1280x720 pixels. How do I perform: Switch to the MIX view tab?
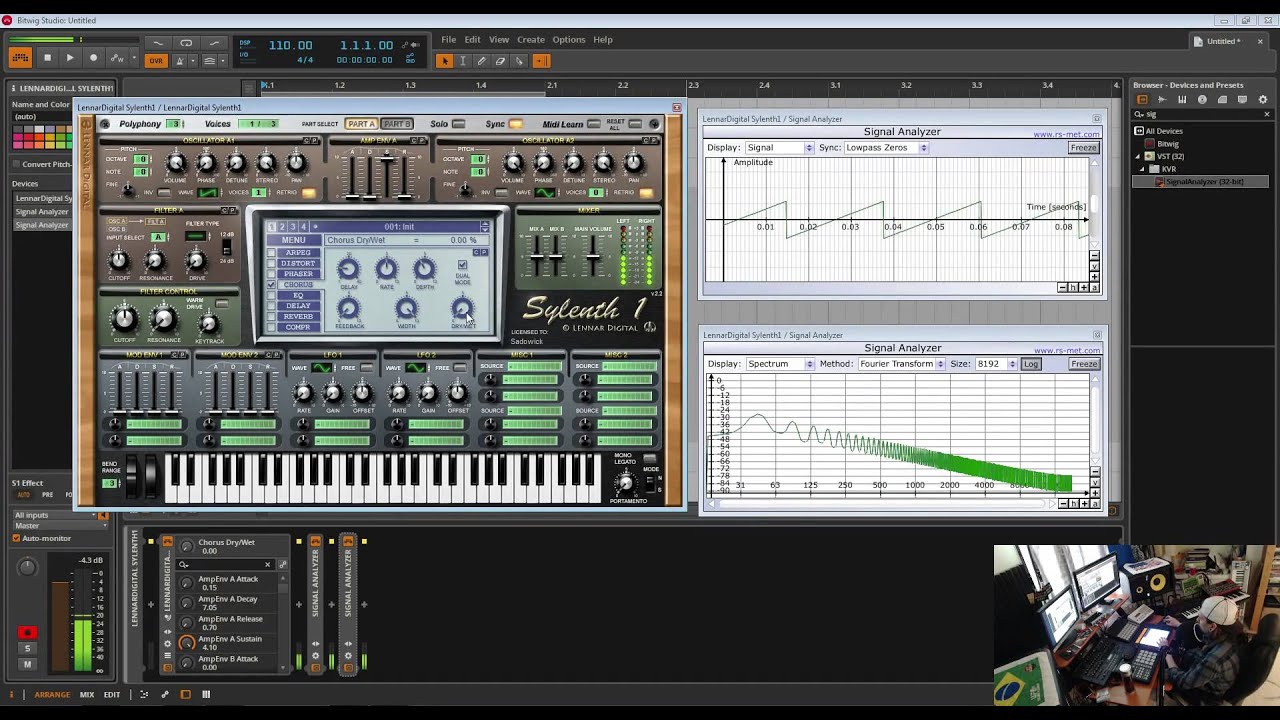(87, 695)
